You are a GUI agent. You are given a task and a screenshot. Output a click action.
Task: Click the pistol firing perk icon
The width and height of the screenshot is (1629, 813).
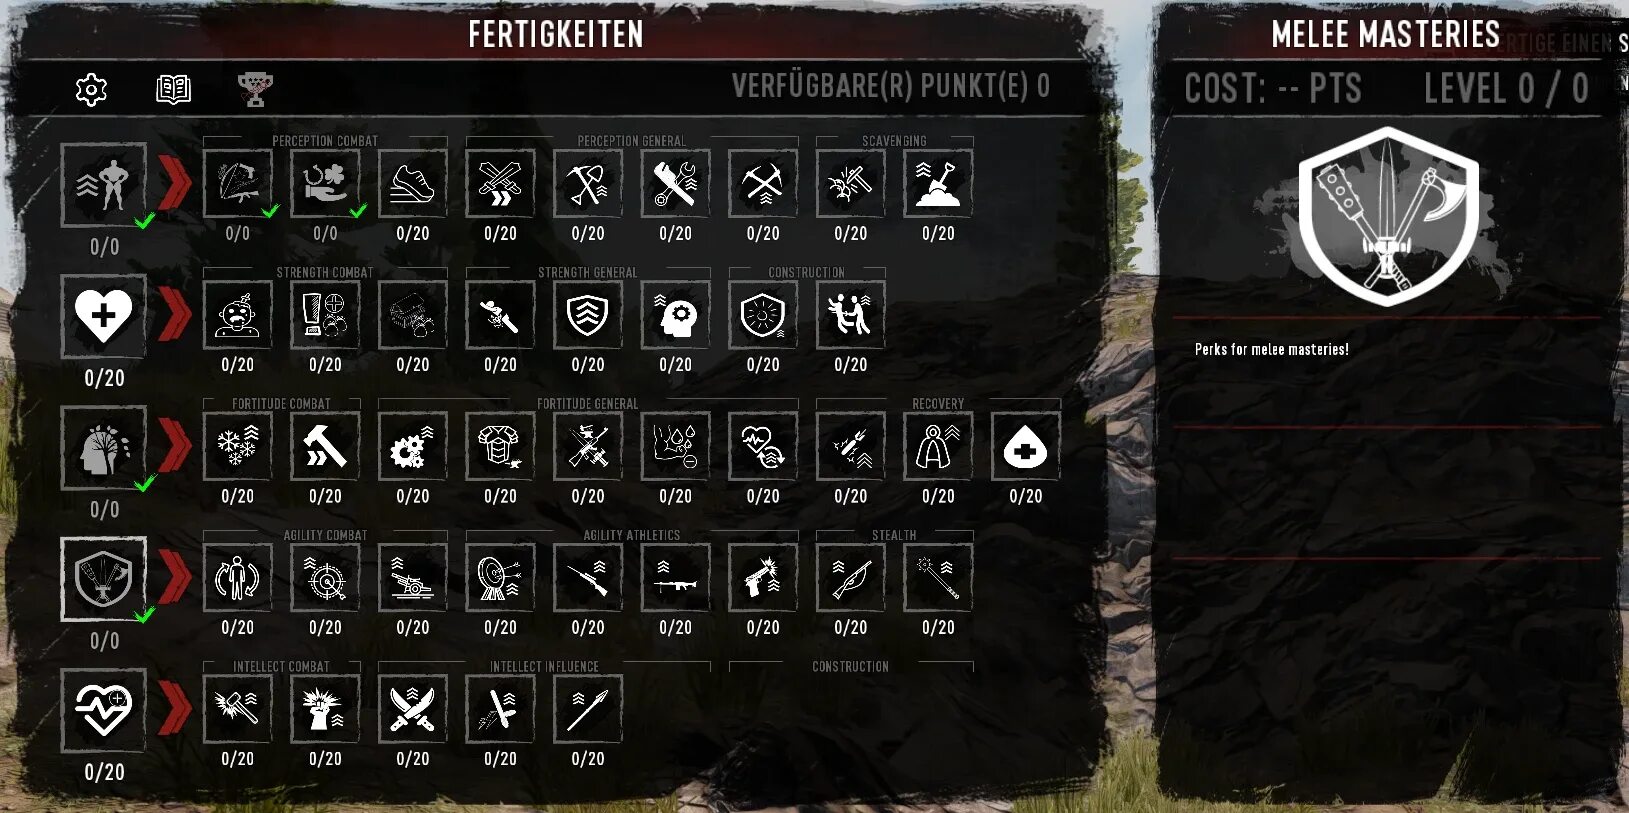pyautogui.click(x=763, y=578)
